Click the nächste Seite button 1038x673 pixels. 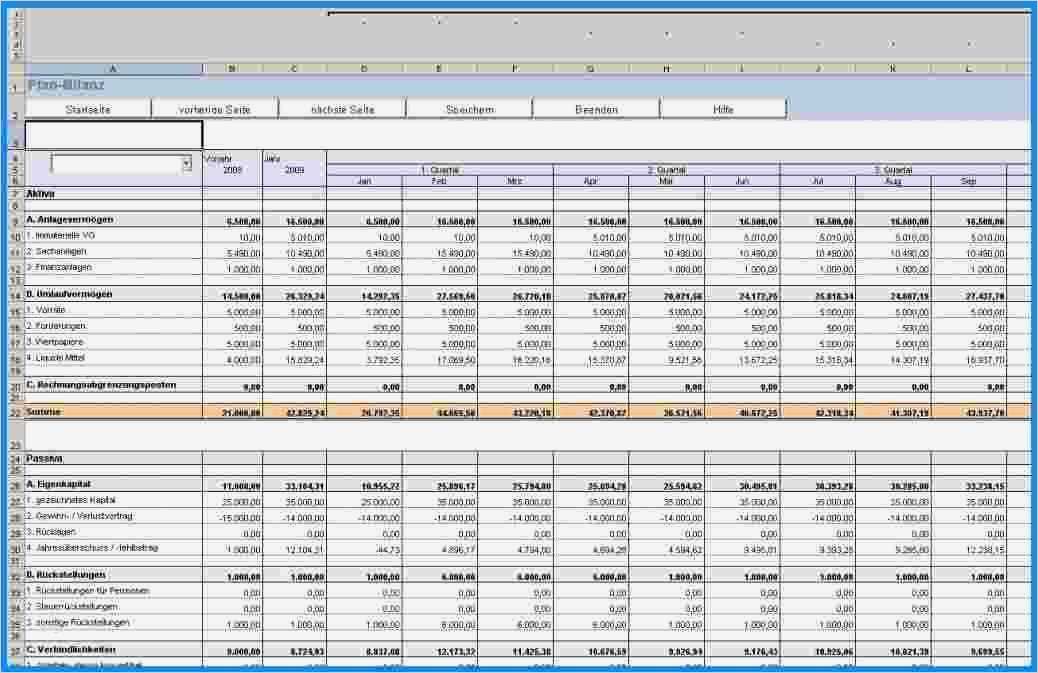click(x=342, y=108)
